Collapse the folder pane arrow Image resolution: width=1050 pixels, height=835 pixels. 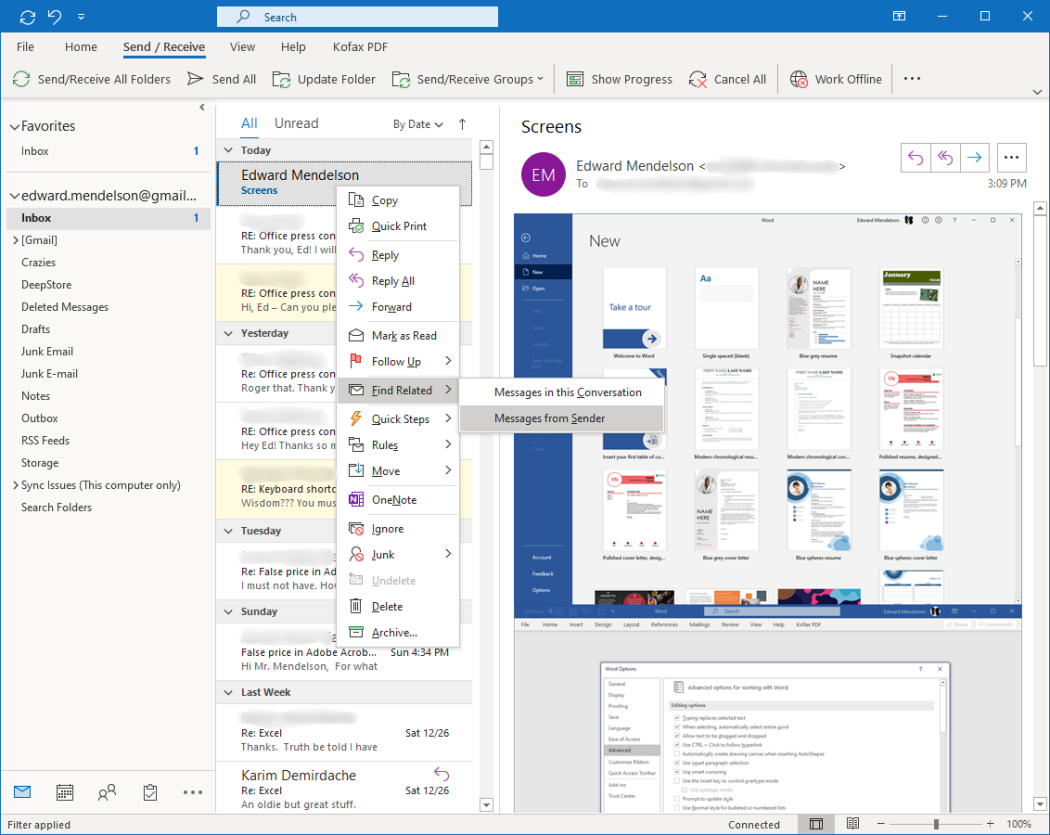point(202,107)
